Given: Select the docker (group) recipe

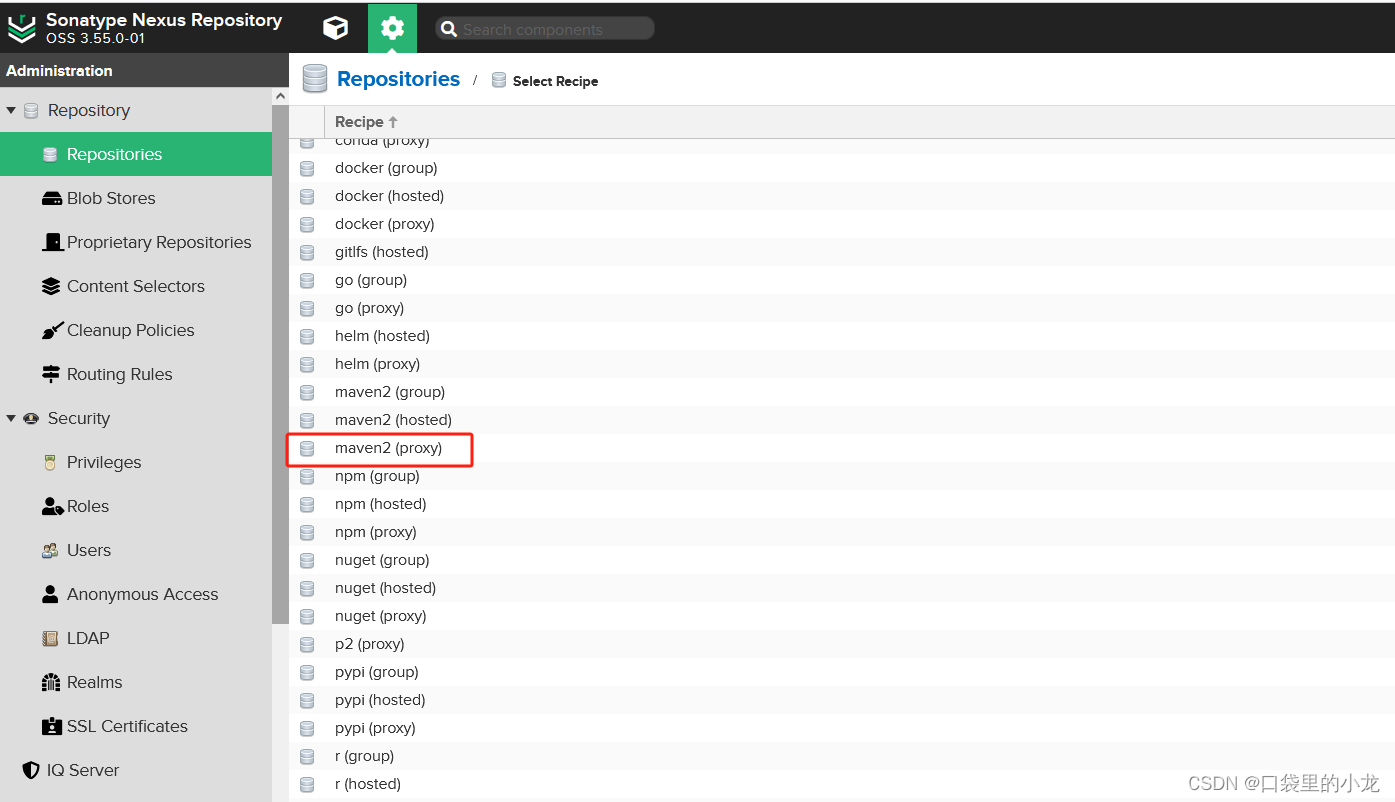Looking at the screenshot, I should (842, 168).
